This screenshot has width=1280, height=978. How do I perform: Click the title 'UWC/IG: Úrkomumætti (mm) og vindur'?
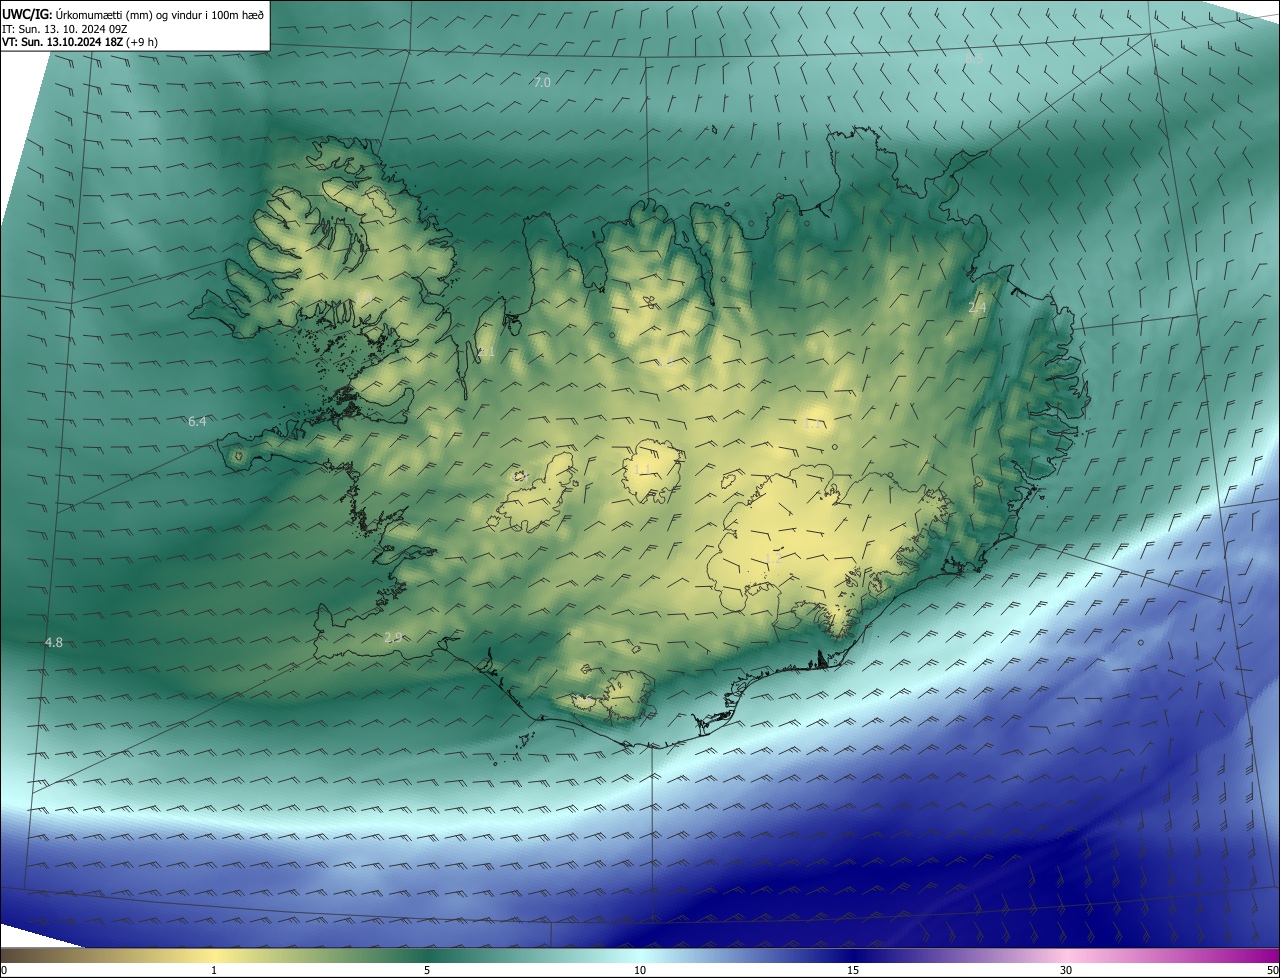click(133, 14)
